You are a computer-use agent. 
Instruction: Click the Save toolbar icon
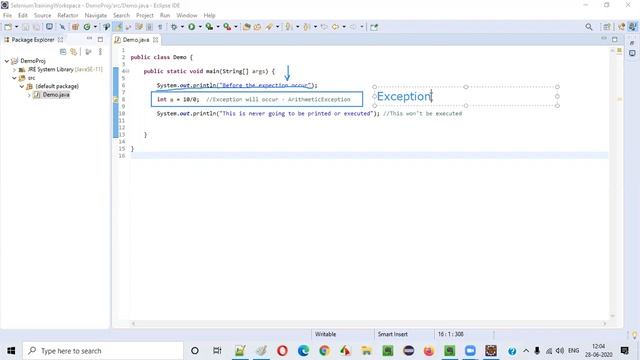pos(26,27)
